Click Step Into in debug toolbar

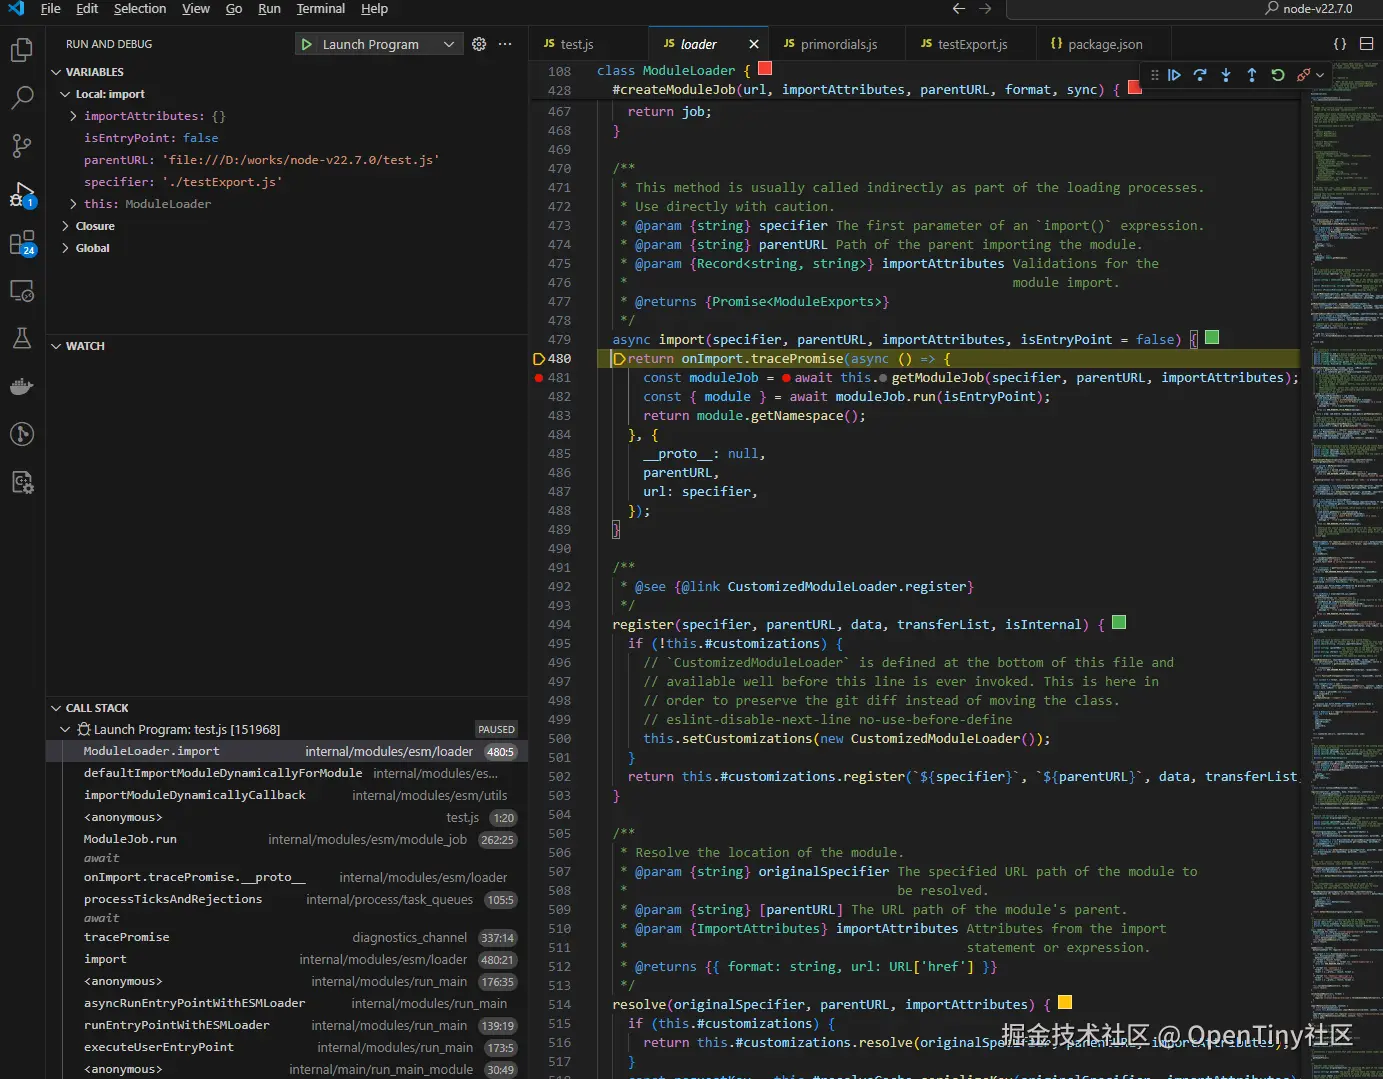[1226, 75]
